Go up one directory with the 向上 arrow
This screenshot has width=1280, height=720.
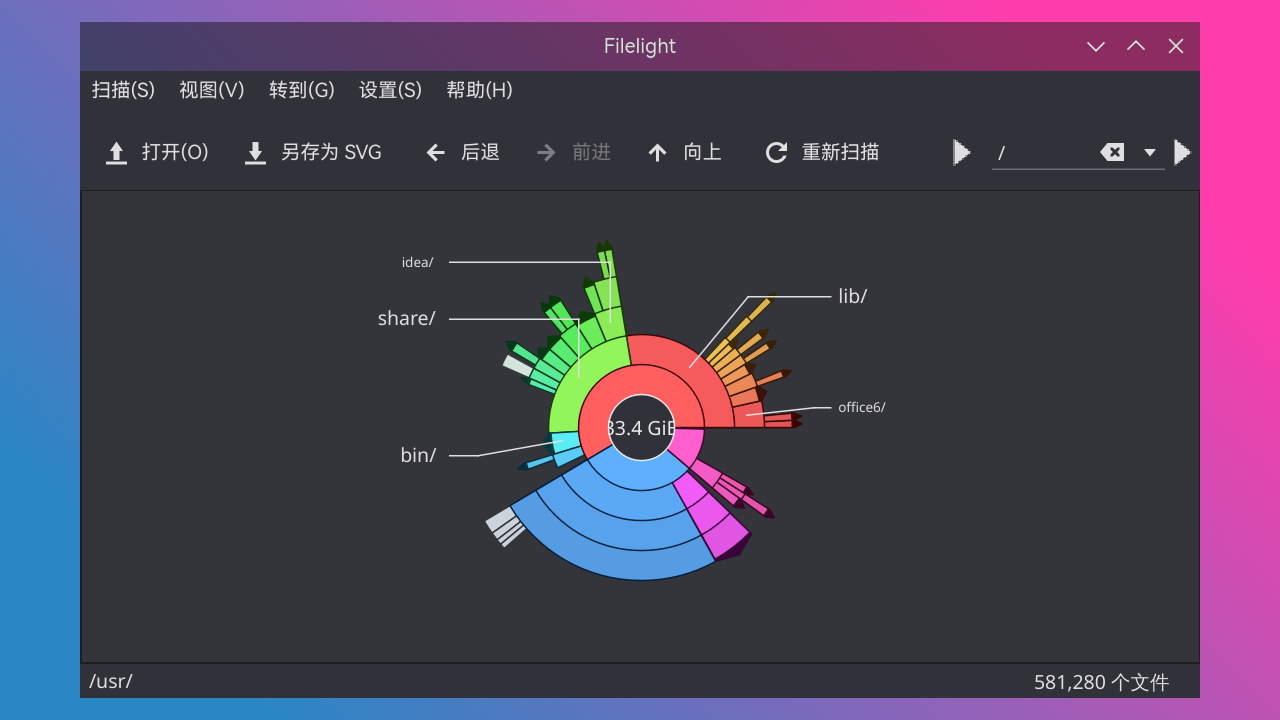(657, 152)
